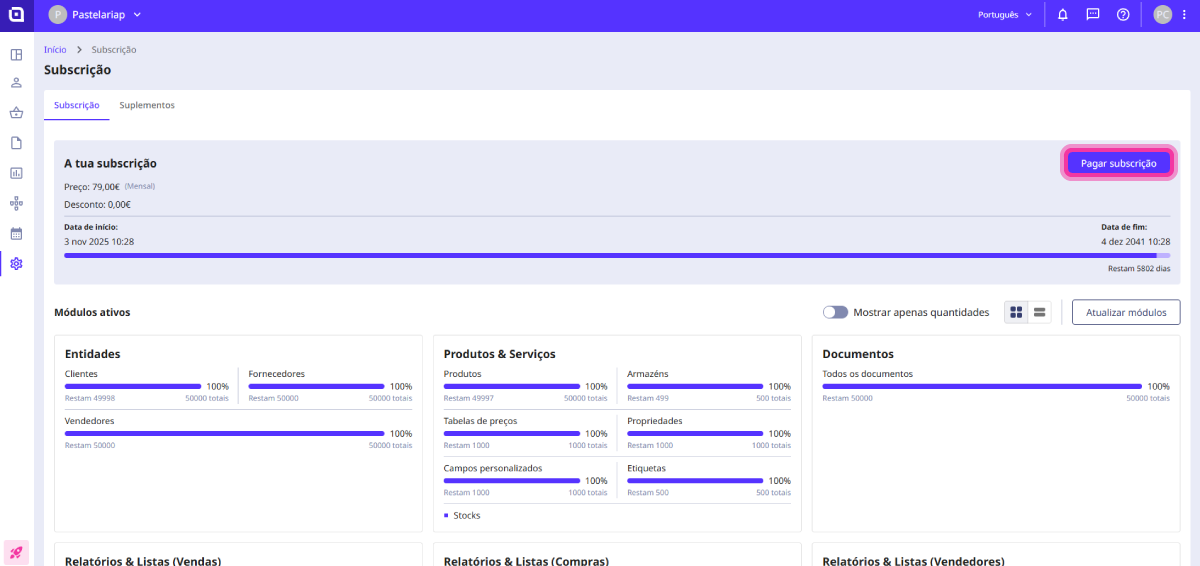Click the 'Pagar subscrição' button
1200x566 pixels.
pos(1118,163)
